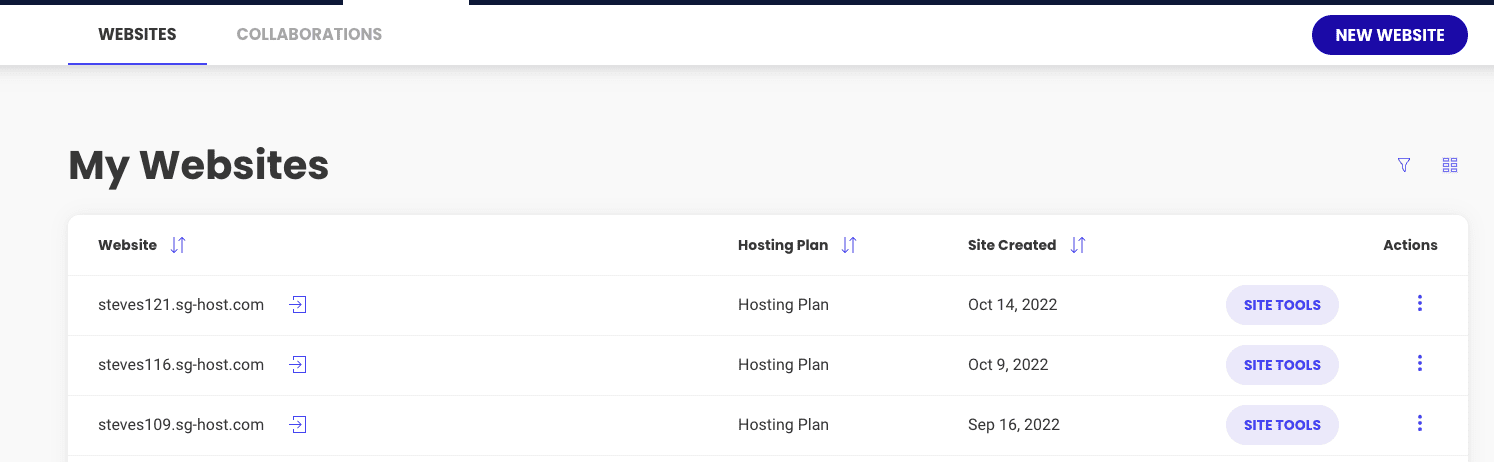The height and width of the screenshot is (462, 1494).
Task: Log in to steves121.sg-host.com via arrow icon
Action: click(298, 305)
